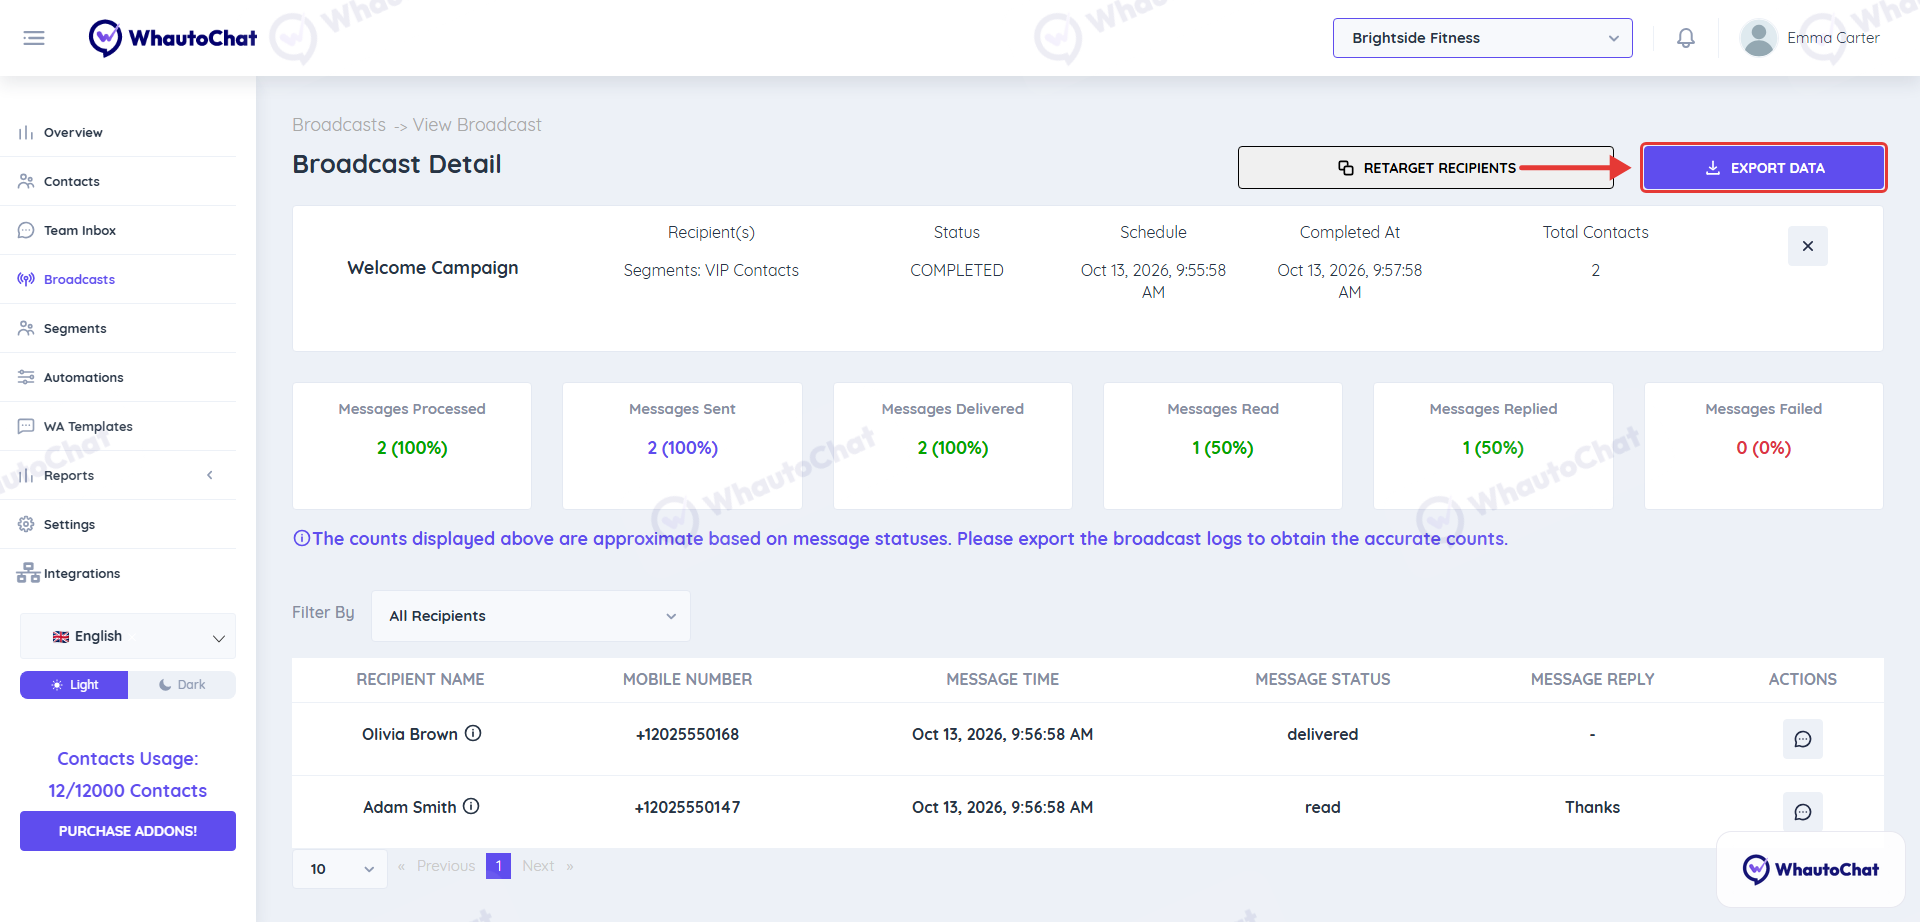Screen dimensions: 1920x922
Task: Switch to Dark theme
Action: pyautogui.click(x=182, y=685)
